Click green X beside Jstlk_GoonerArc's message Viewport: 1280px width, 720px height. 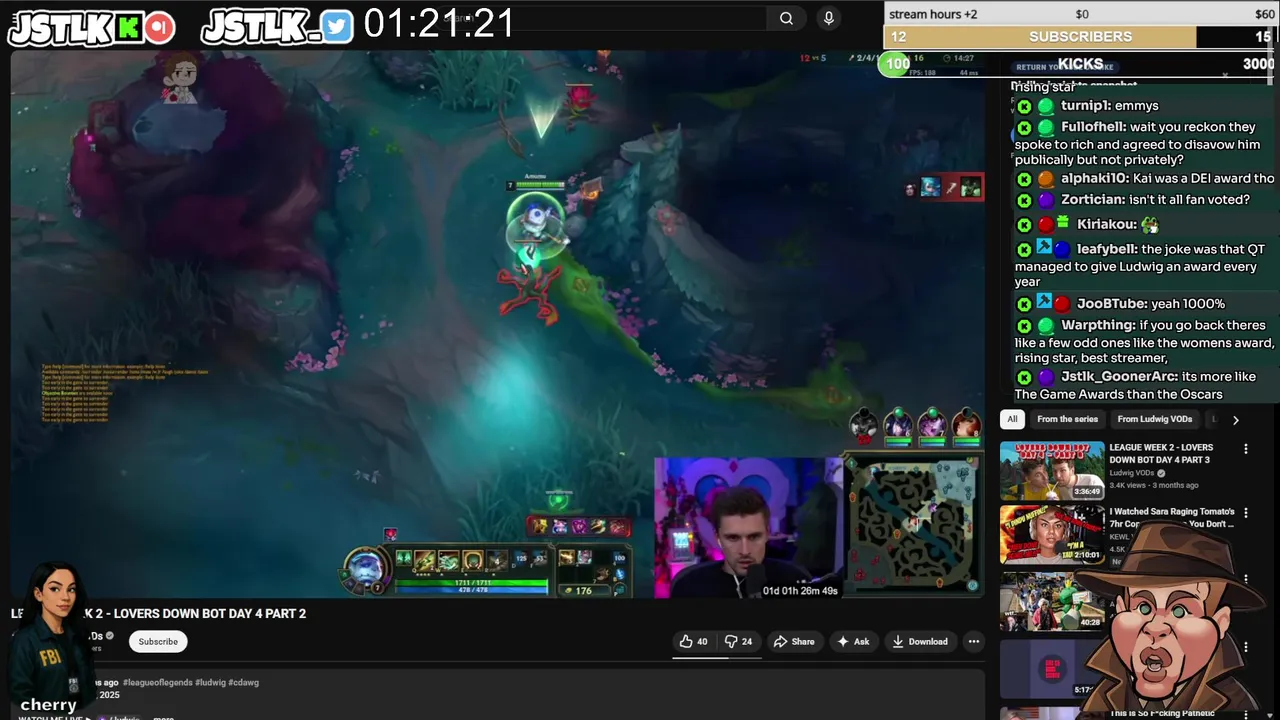[x=1024, y=378]
